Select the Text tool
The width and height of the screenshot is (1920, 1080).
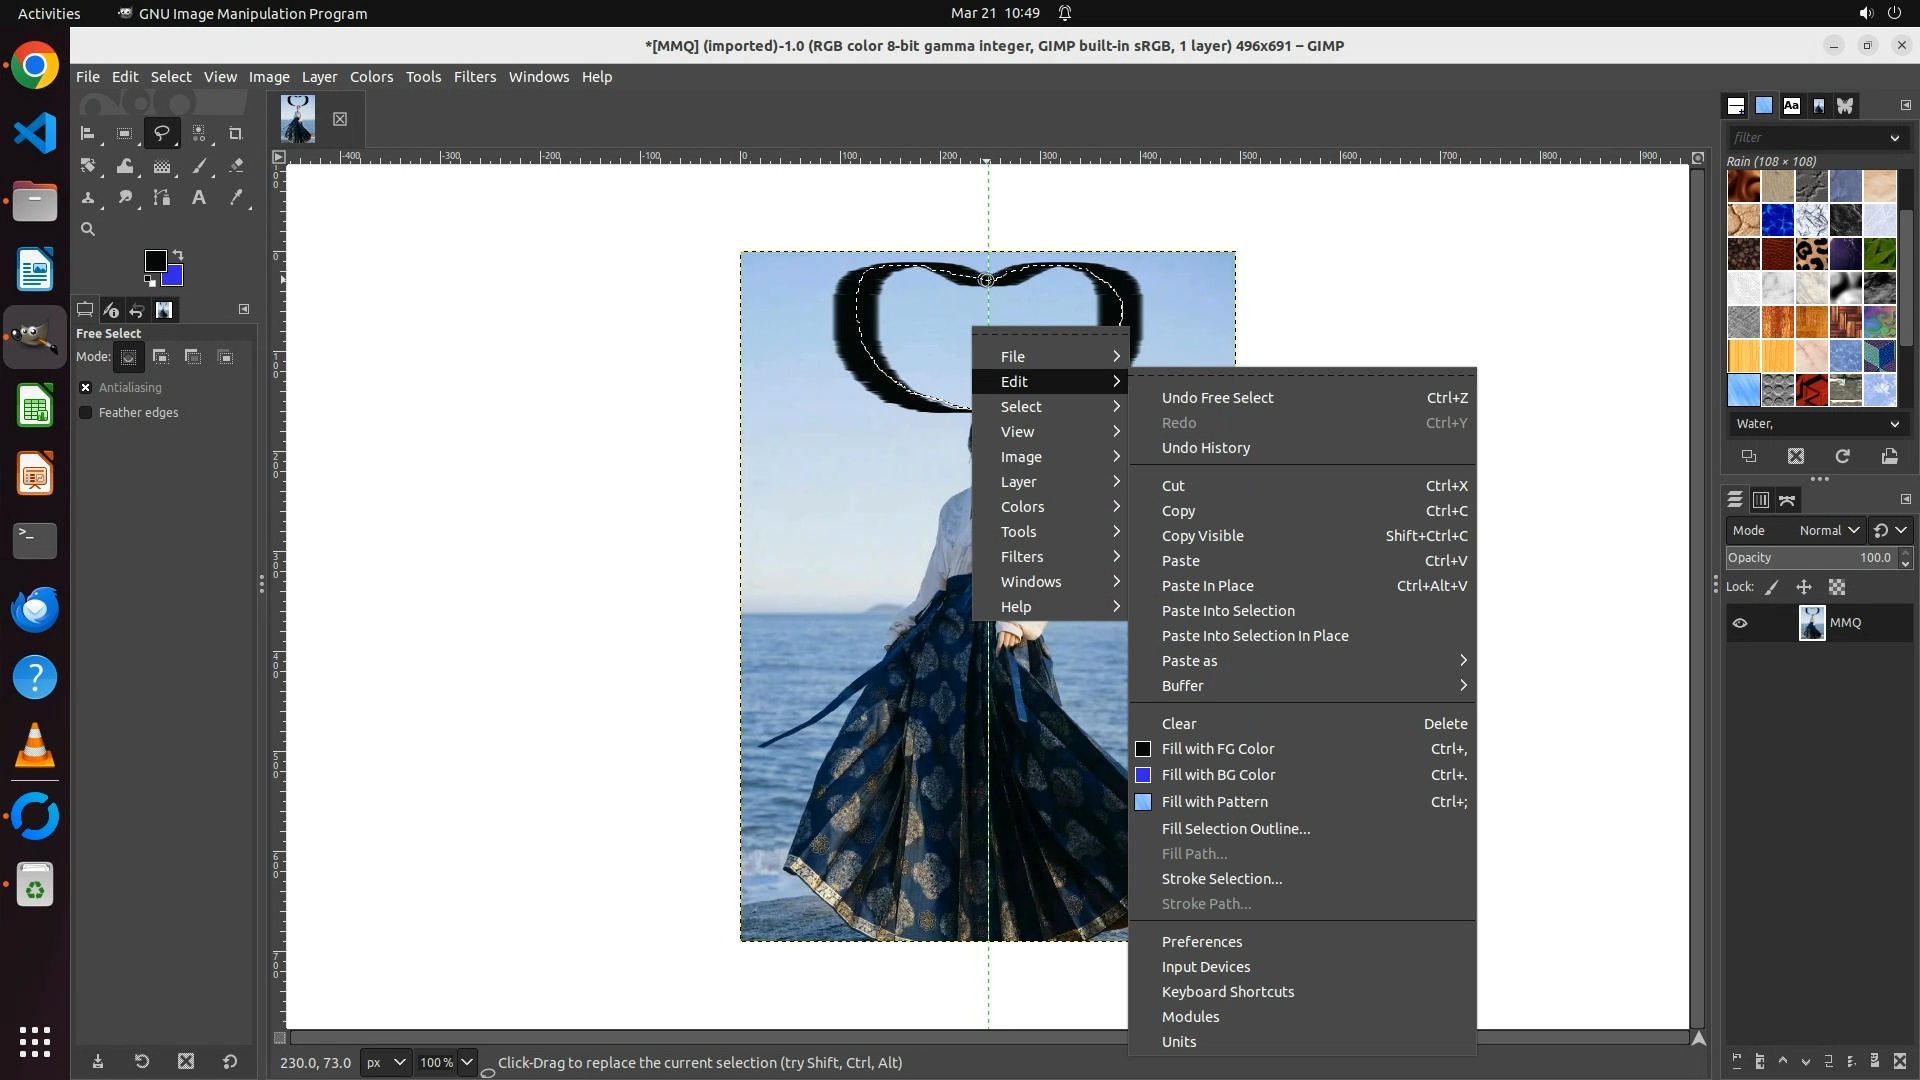coord(199,198)
